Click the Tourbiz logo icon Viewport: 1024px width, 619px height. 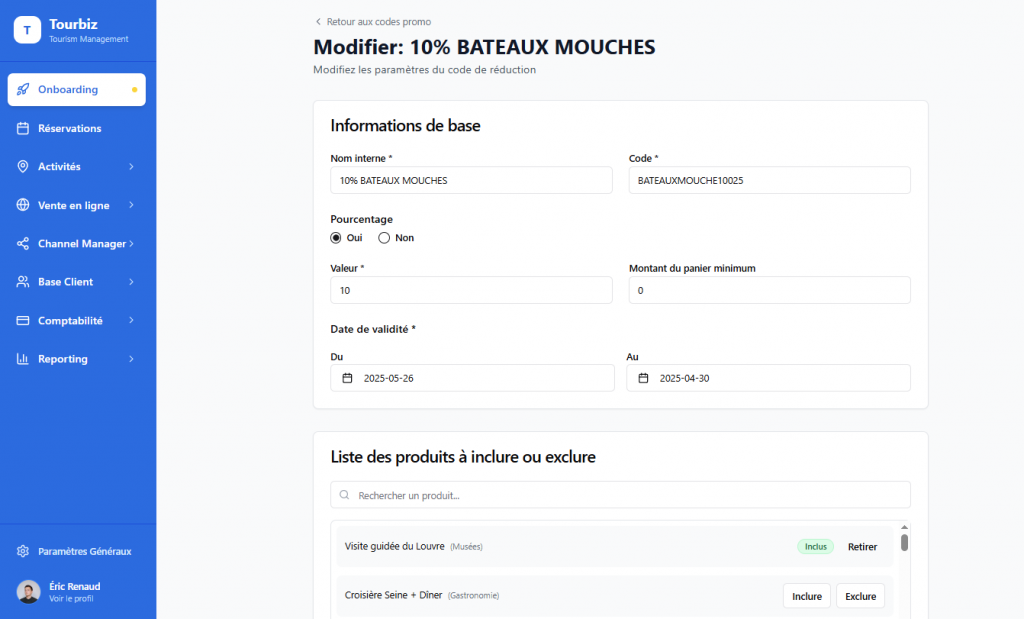pyautogui.click(x=27, y=30)
